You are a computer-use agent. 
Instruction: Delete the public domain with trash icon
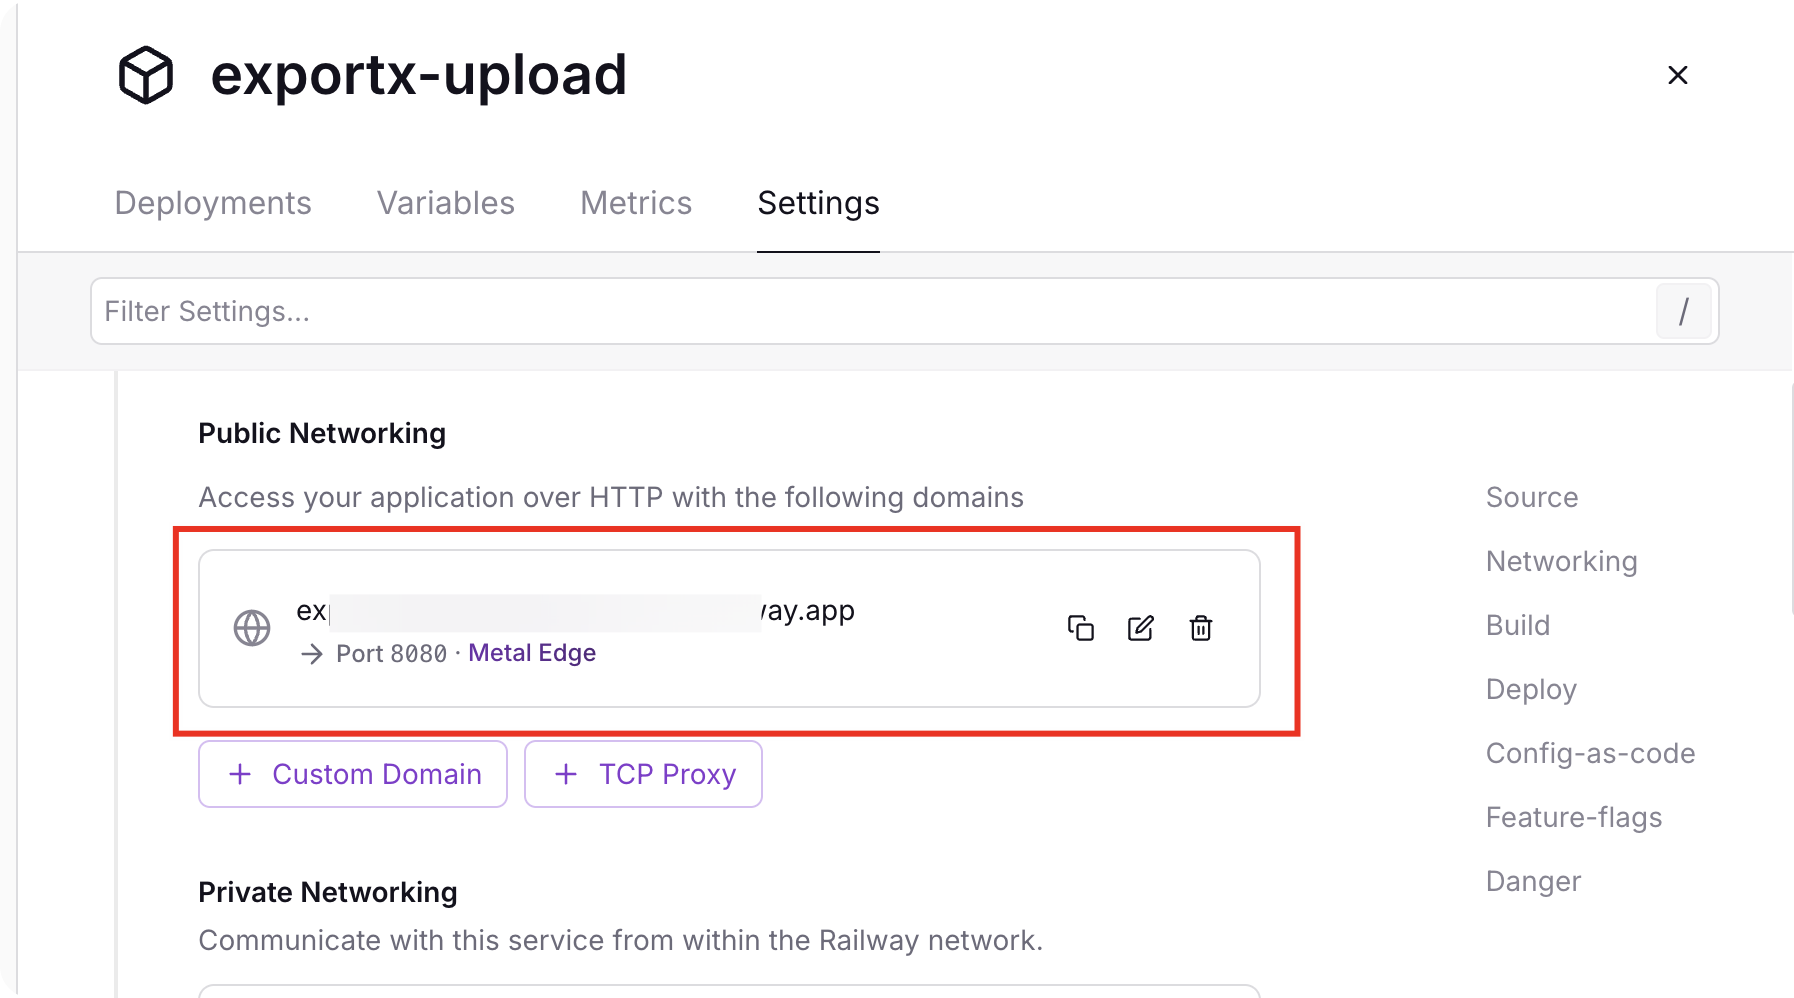point(1201,628)
